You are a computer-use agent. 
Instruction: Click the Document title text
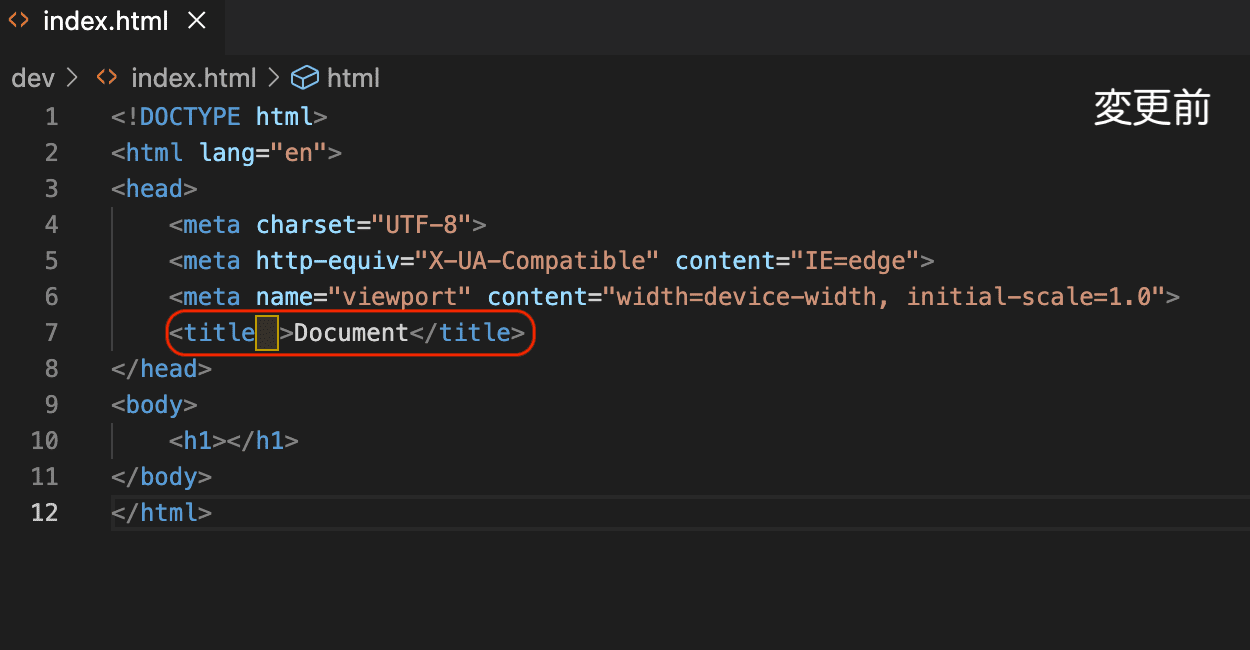tap(351, 333)
